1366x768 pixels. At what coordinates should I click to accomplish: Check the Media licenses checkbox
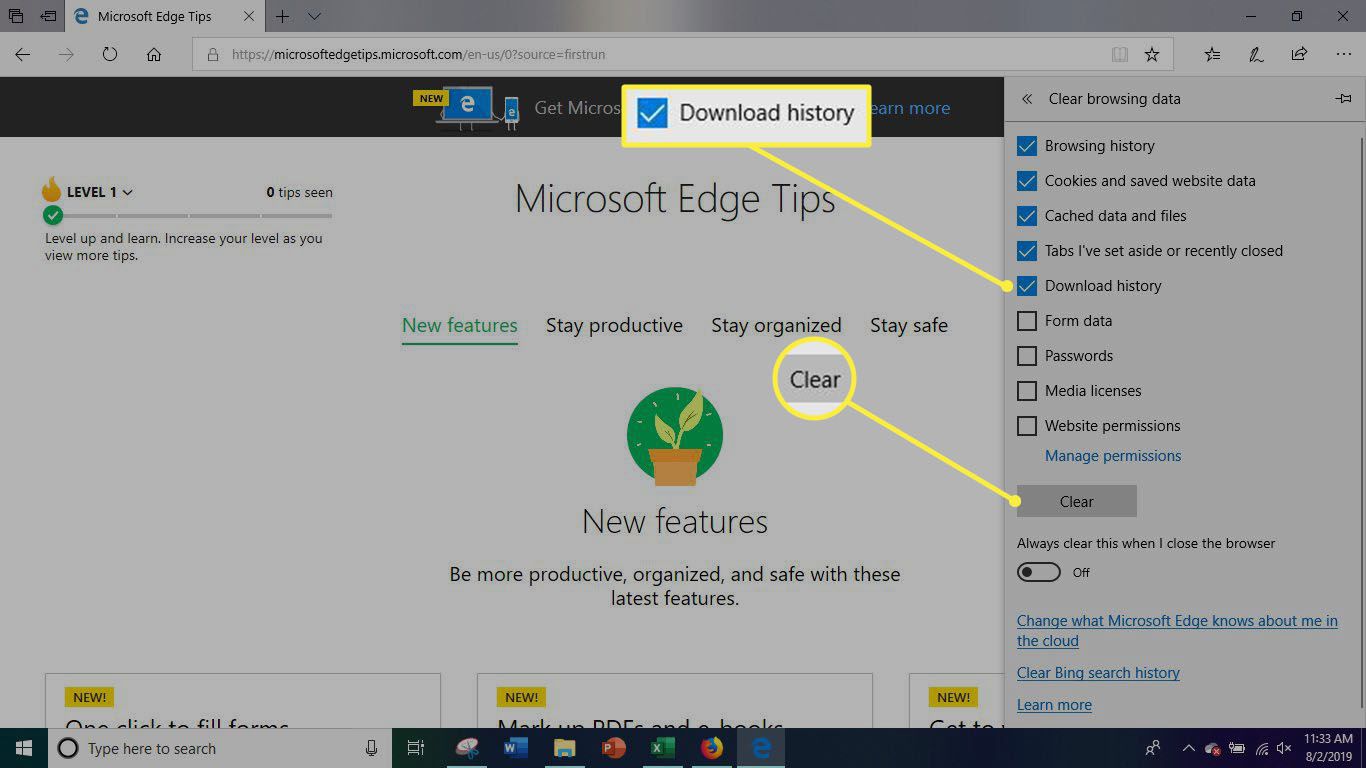(1027, 391)
